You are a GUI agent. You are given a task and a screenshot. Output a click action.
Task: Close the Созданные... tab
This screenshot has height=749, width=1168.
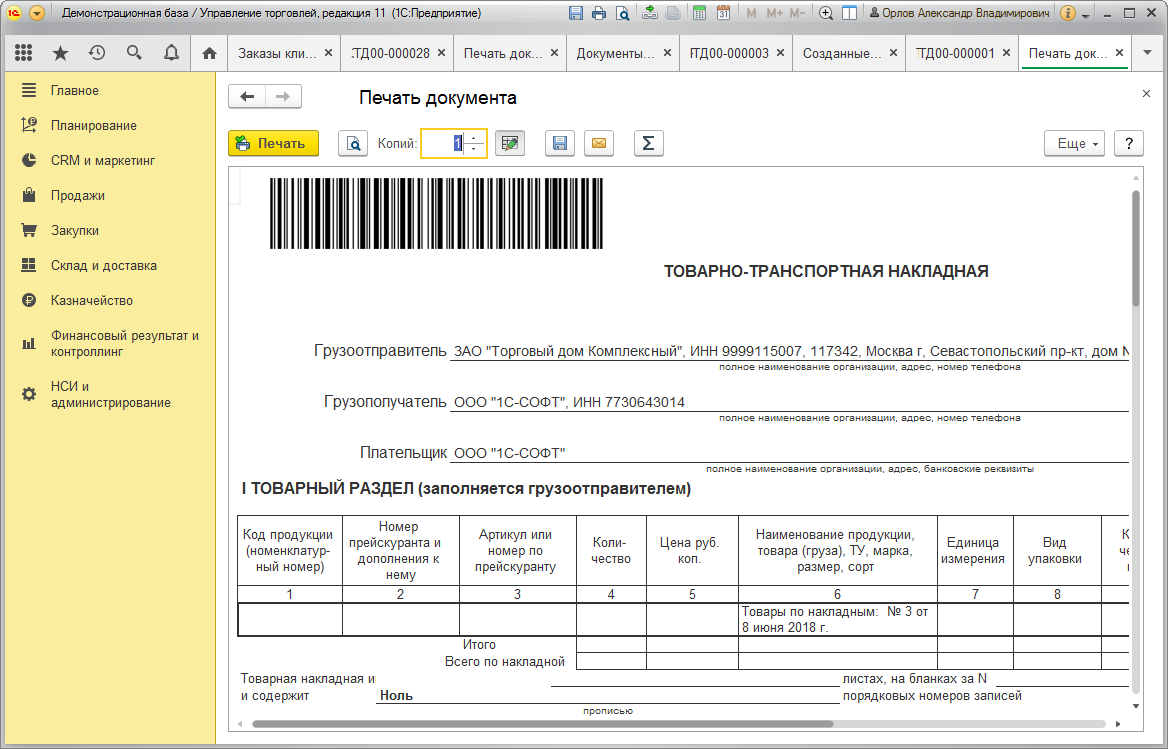pos(893,53)
